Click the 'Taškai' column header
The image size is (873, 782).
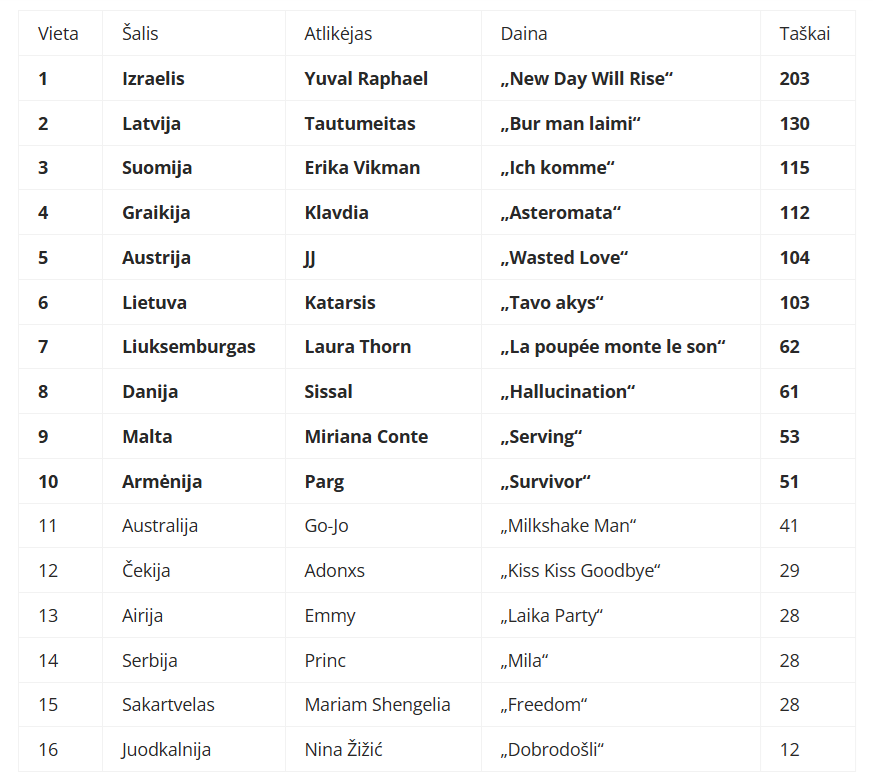805,33
